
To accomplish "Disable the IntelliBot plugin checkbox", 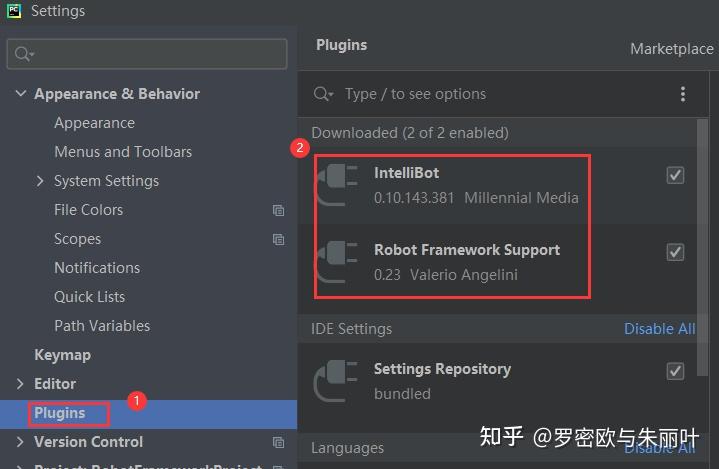I will pyautogui.click(x=675, y=175).
